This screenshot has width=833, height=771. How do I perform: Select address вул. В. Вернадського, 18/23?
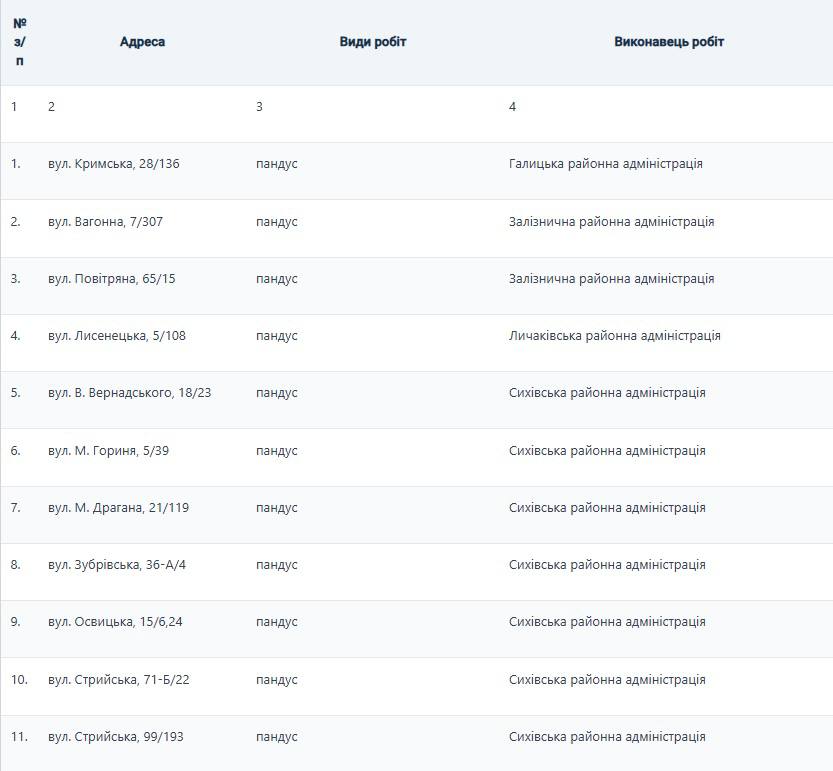click(x=130, y=393)
